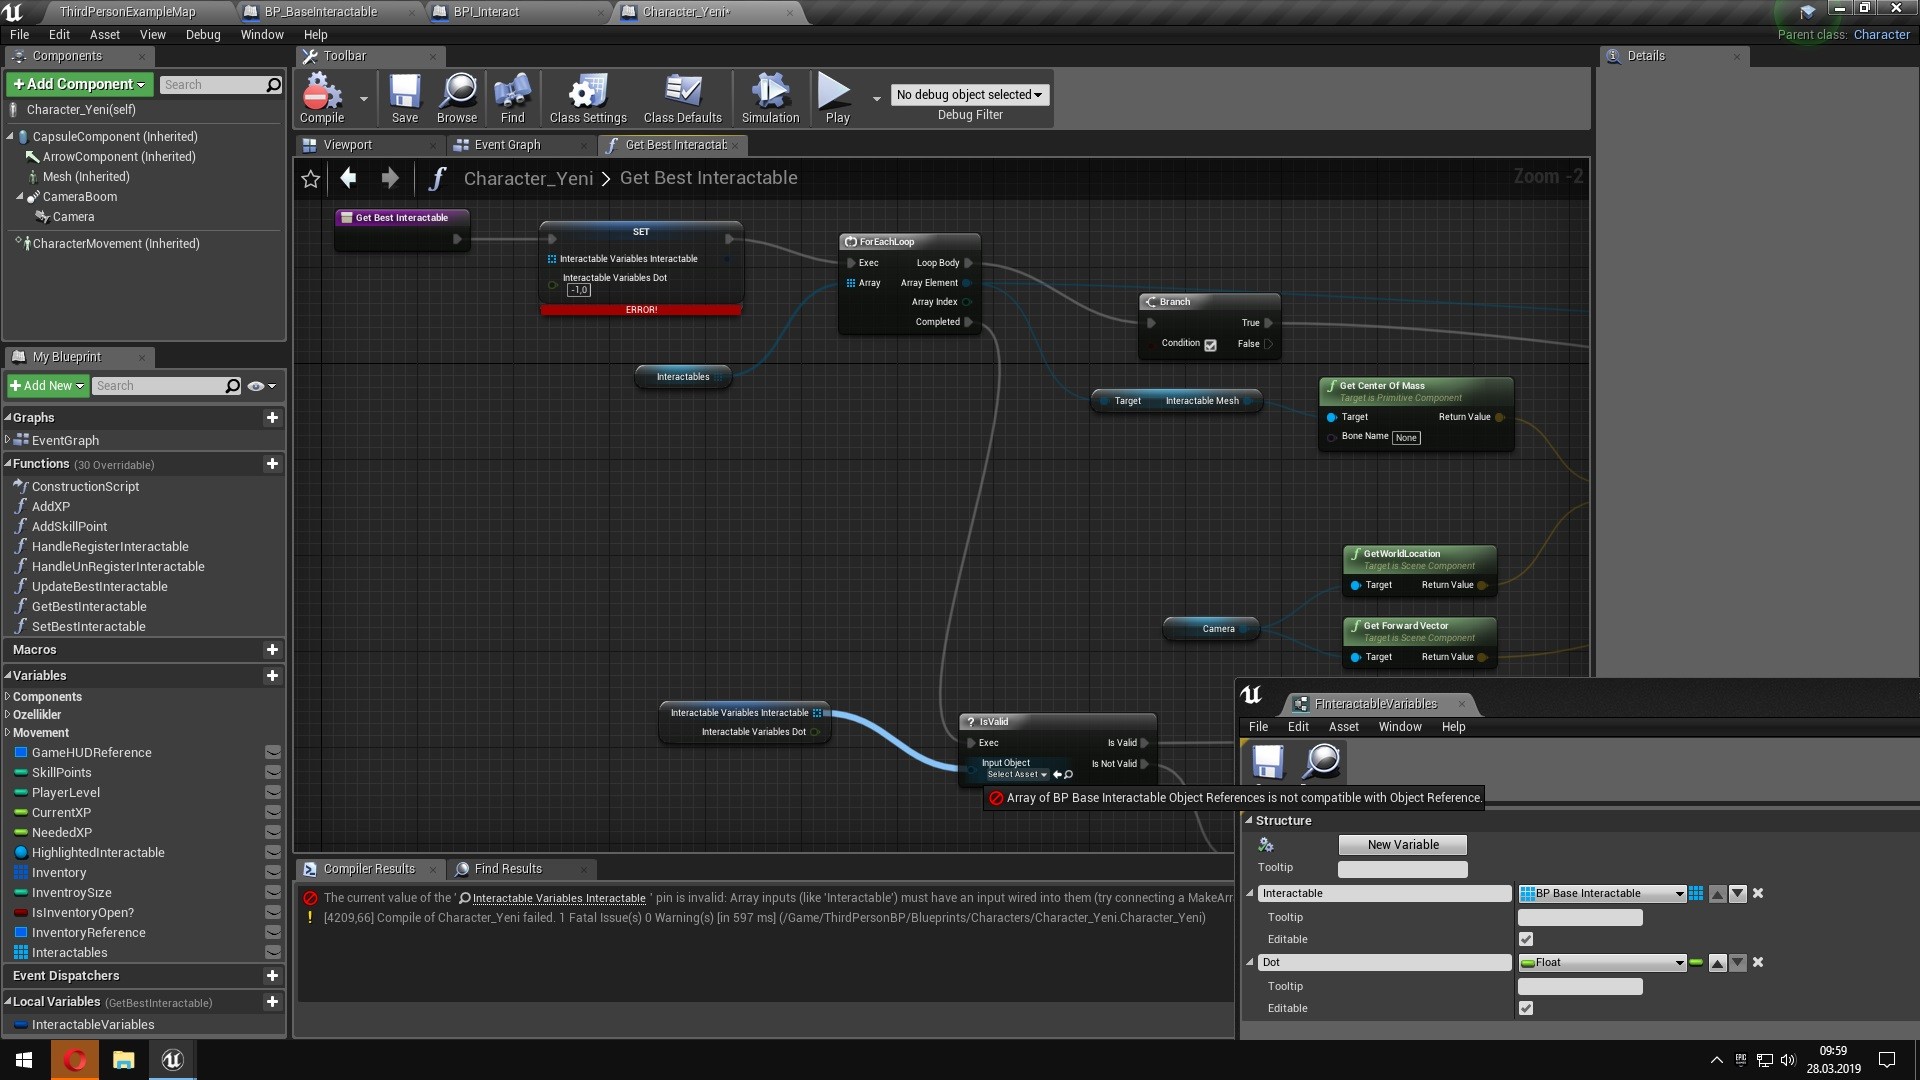Open Class Settings
1920x1080 pixels.
point(588,98)
